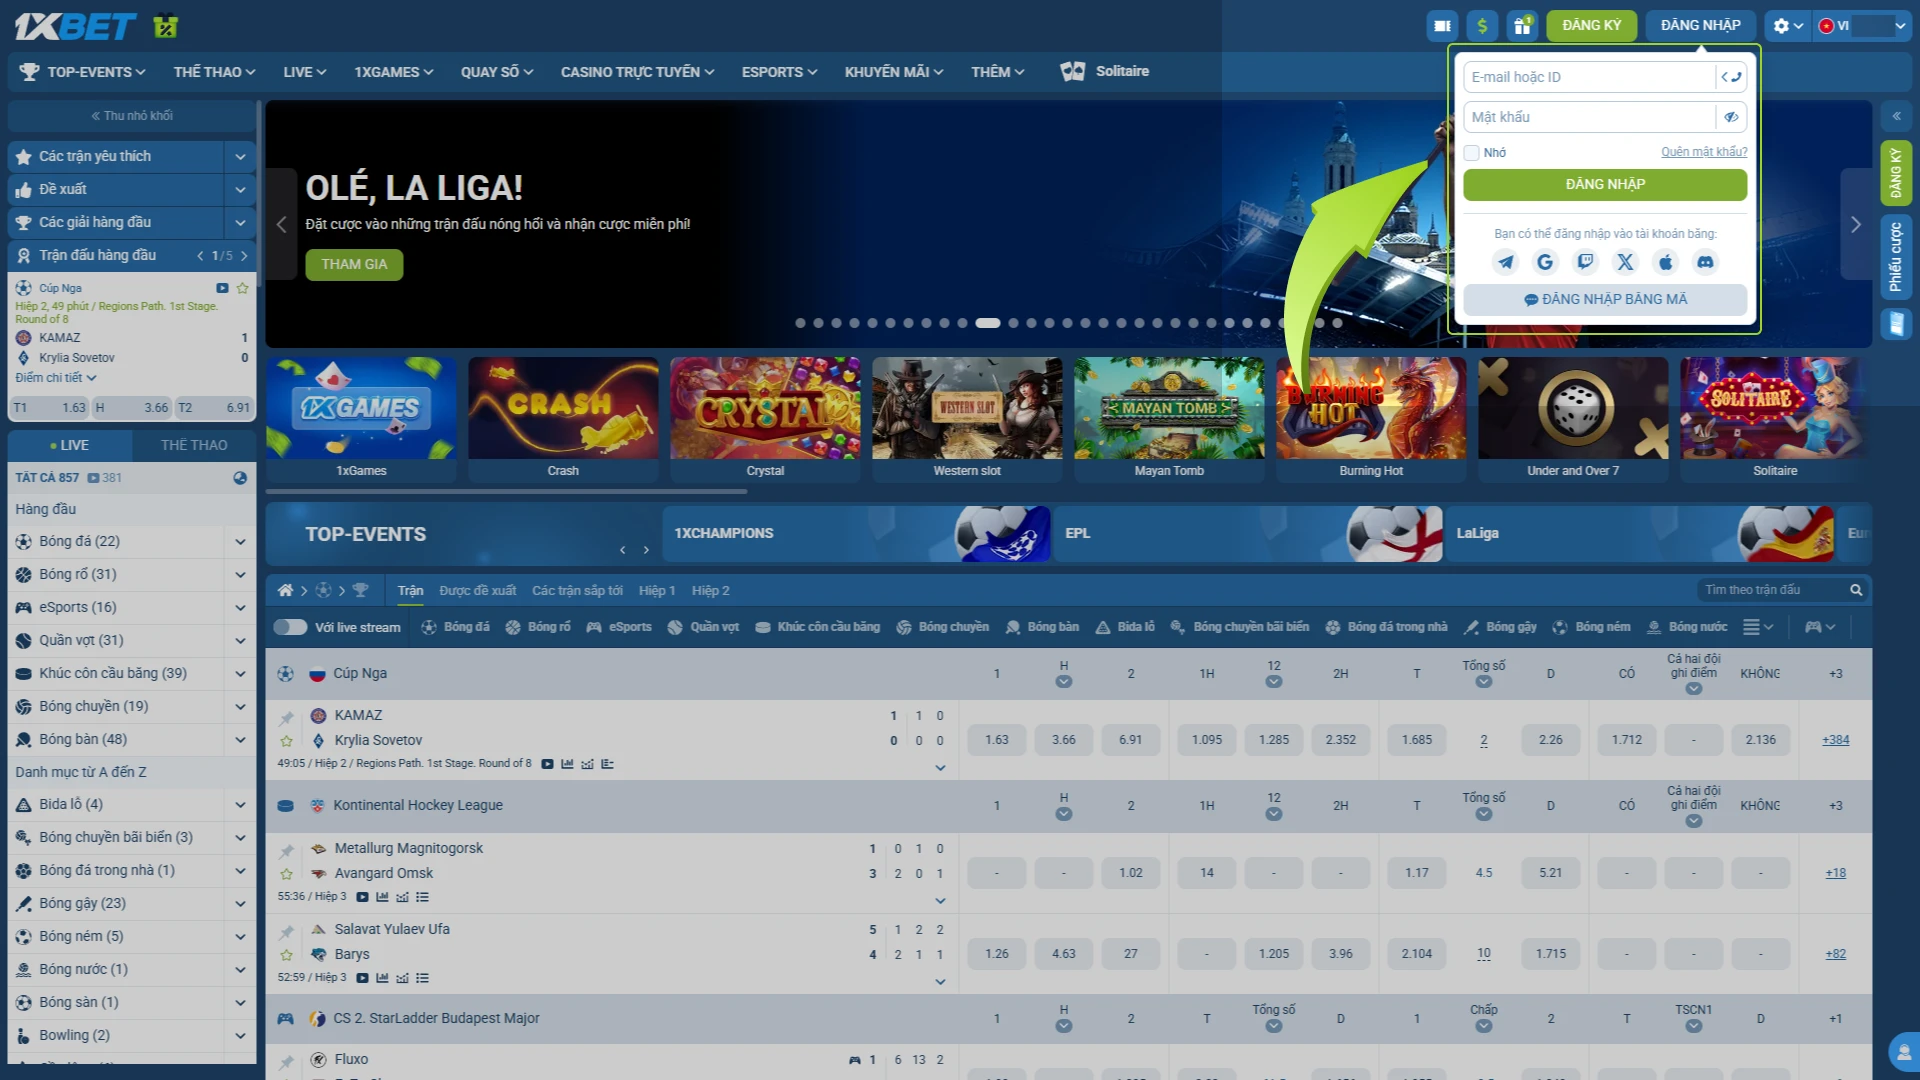Toggle password visibility eye icon
The height and width of the screenshot is (1080, 1920).
tap(1731, 117)
